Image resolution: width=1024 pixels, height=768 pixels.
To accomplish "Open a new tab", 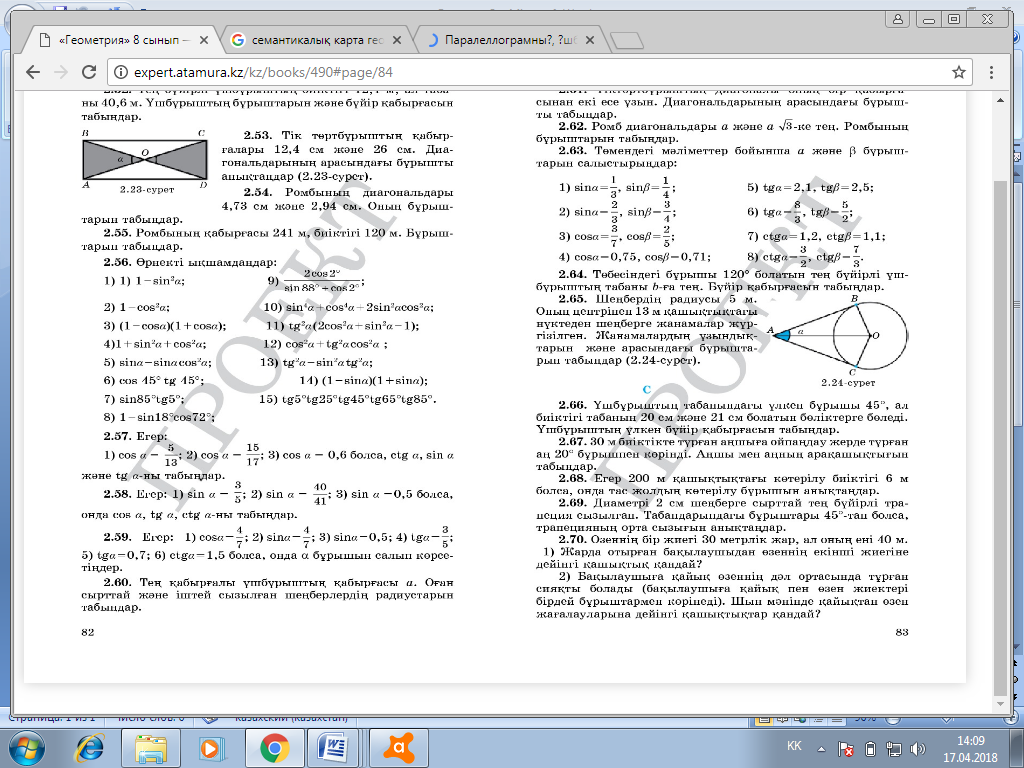I will pos(626,40).
